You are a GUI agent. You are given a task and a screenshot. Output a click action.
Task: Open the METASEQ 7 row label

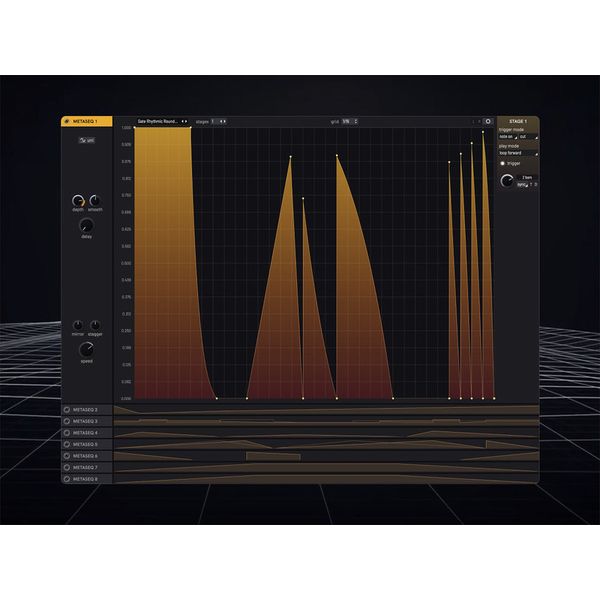[x=85, y=467]
